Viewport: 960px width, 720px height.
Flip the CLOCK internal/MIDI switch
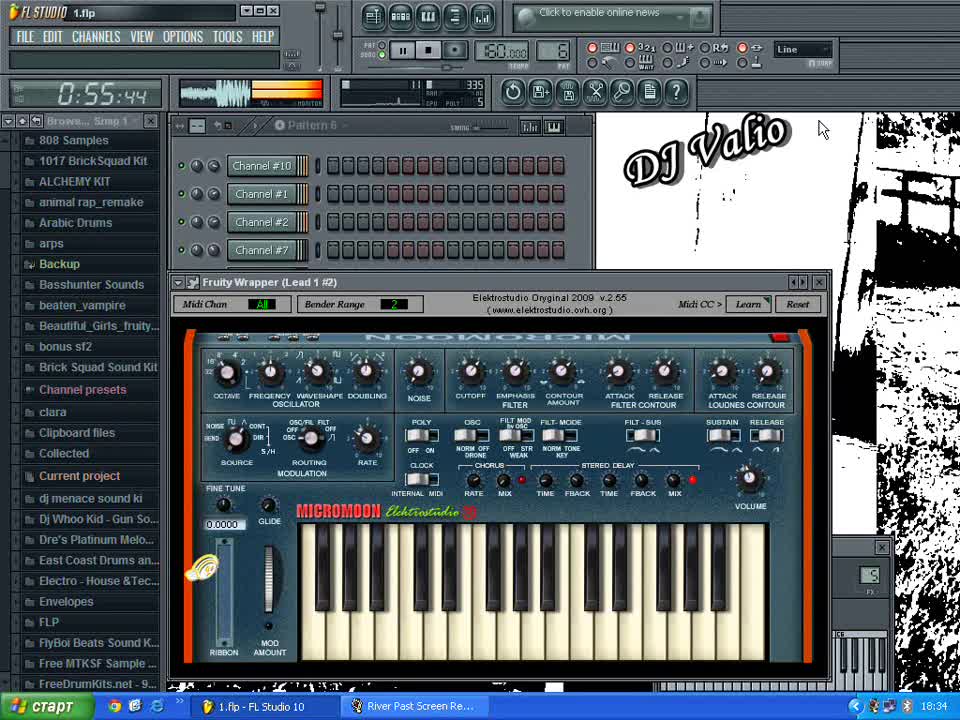point(421,479)
